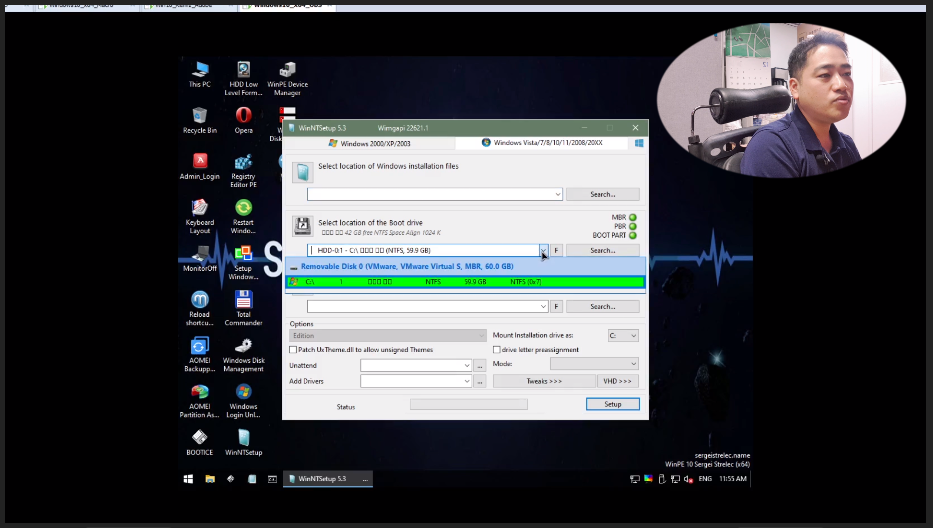Open File Explorer from taskbar
This screenshot has height=528, width=933.
tap(210, 479)
